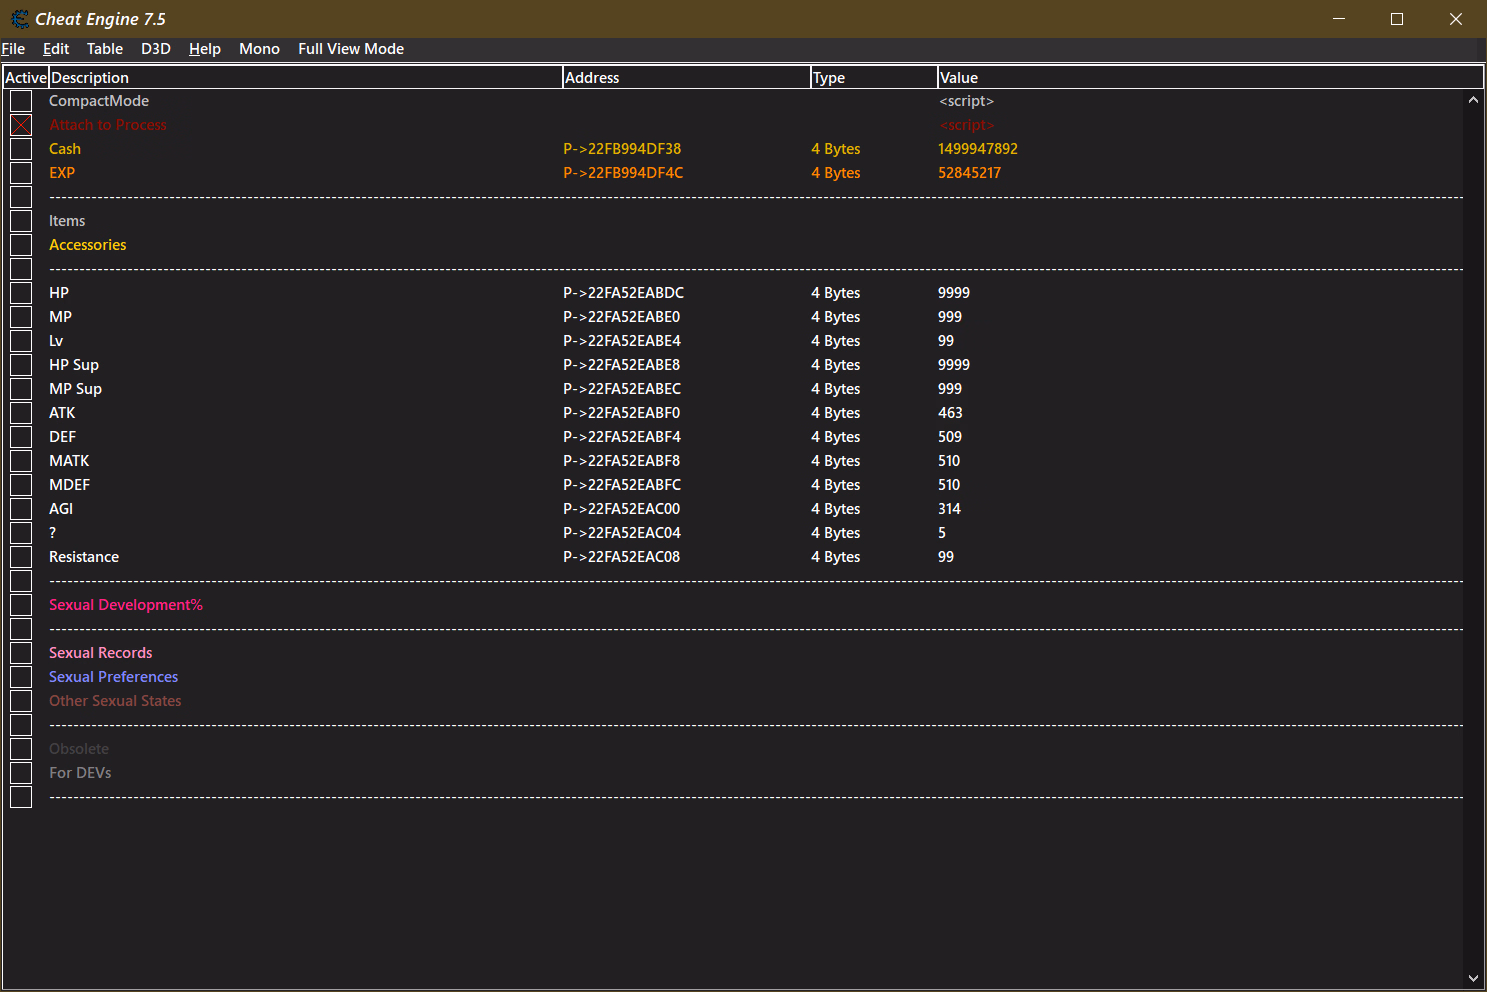This screenshot has width=1487, height=992.
Task: Open the D3D menu
Action: tap(156, 49)
